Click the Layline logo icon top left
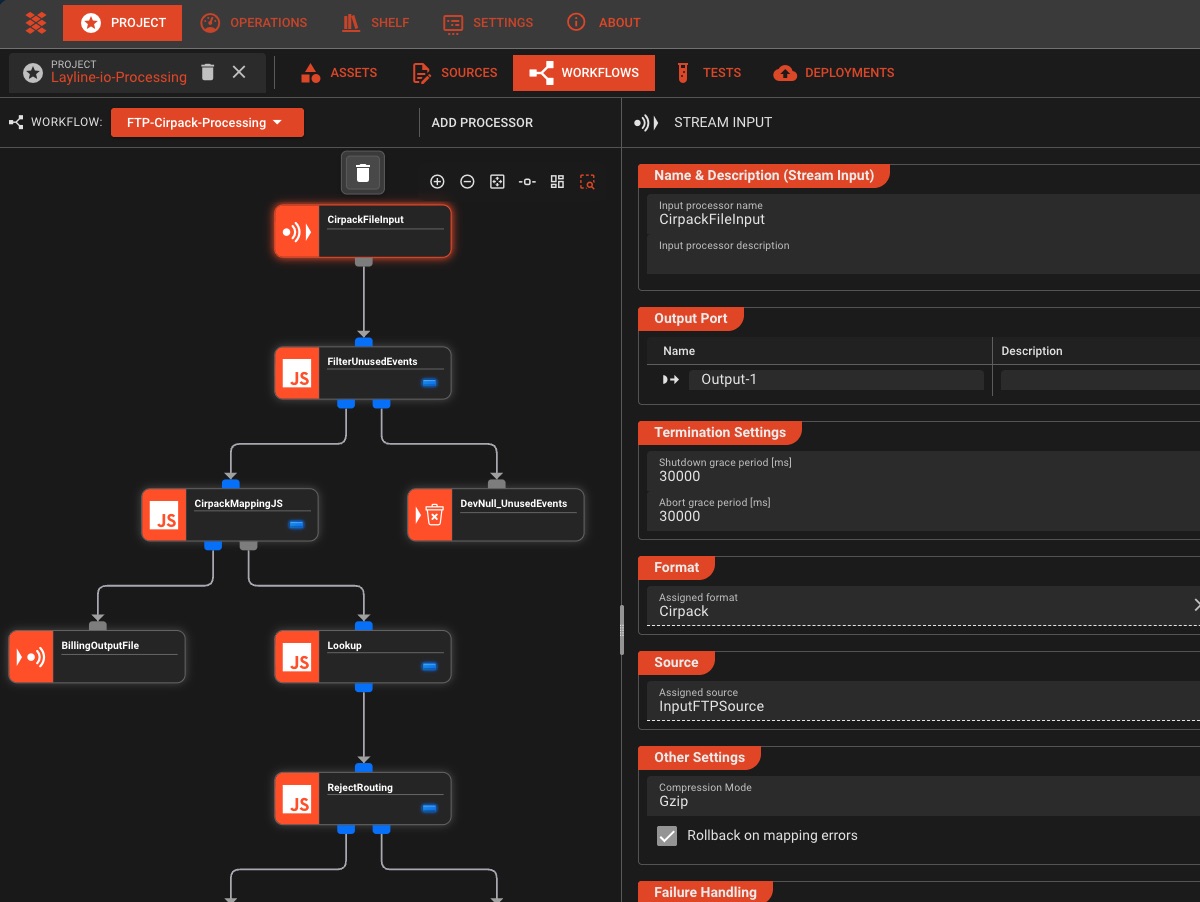Screen dimensions: 1200x902 (34, 22)
